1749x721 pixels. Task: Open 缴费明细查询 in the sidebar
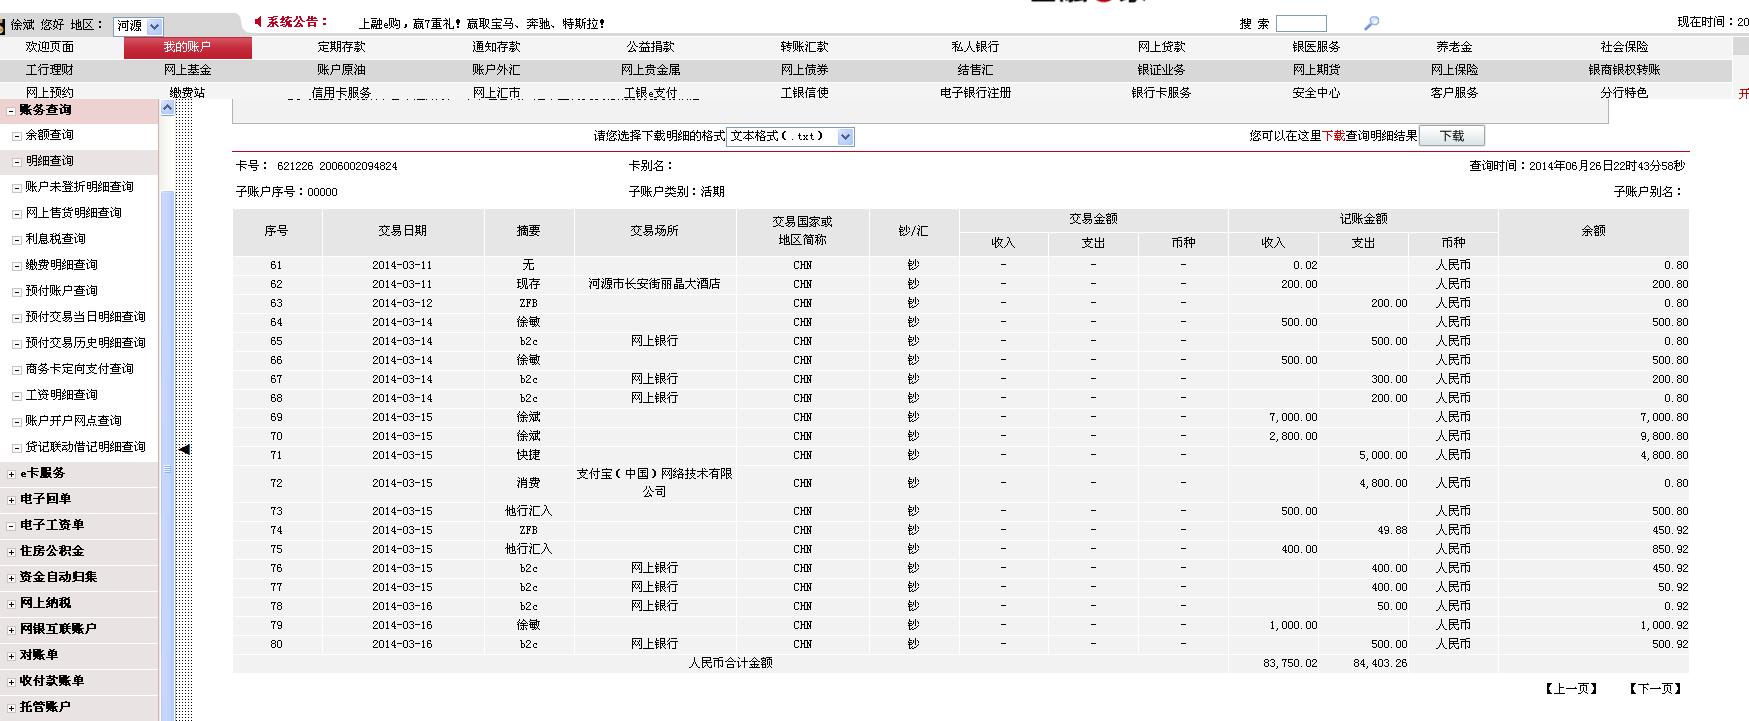point(61,265)
